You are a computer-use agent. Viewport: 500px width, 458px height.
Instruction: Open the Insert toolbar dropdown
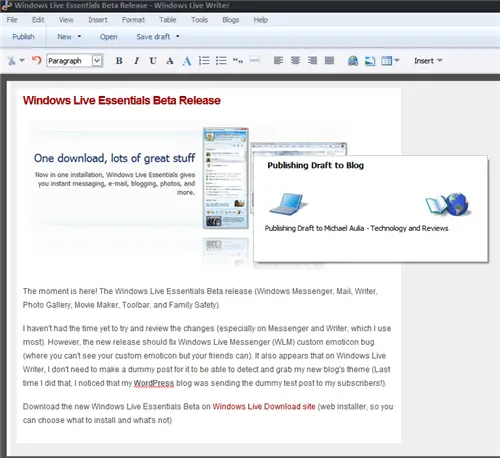point(428,61)
